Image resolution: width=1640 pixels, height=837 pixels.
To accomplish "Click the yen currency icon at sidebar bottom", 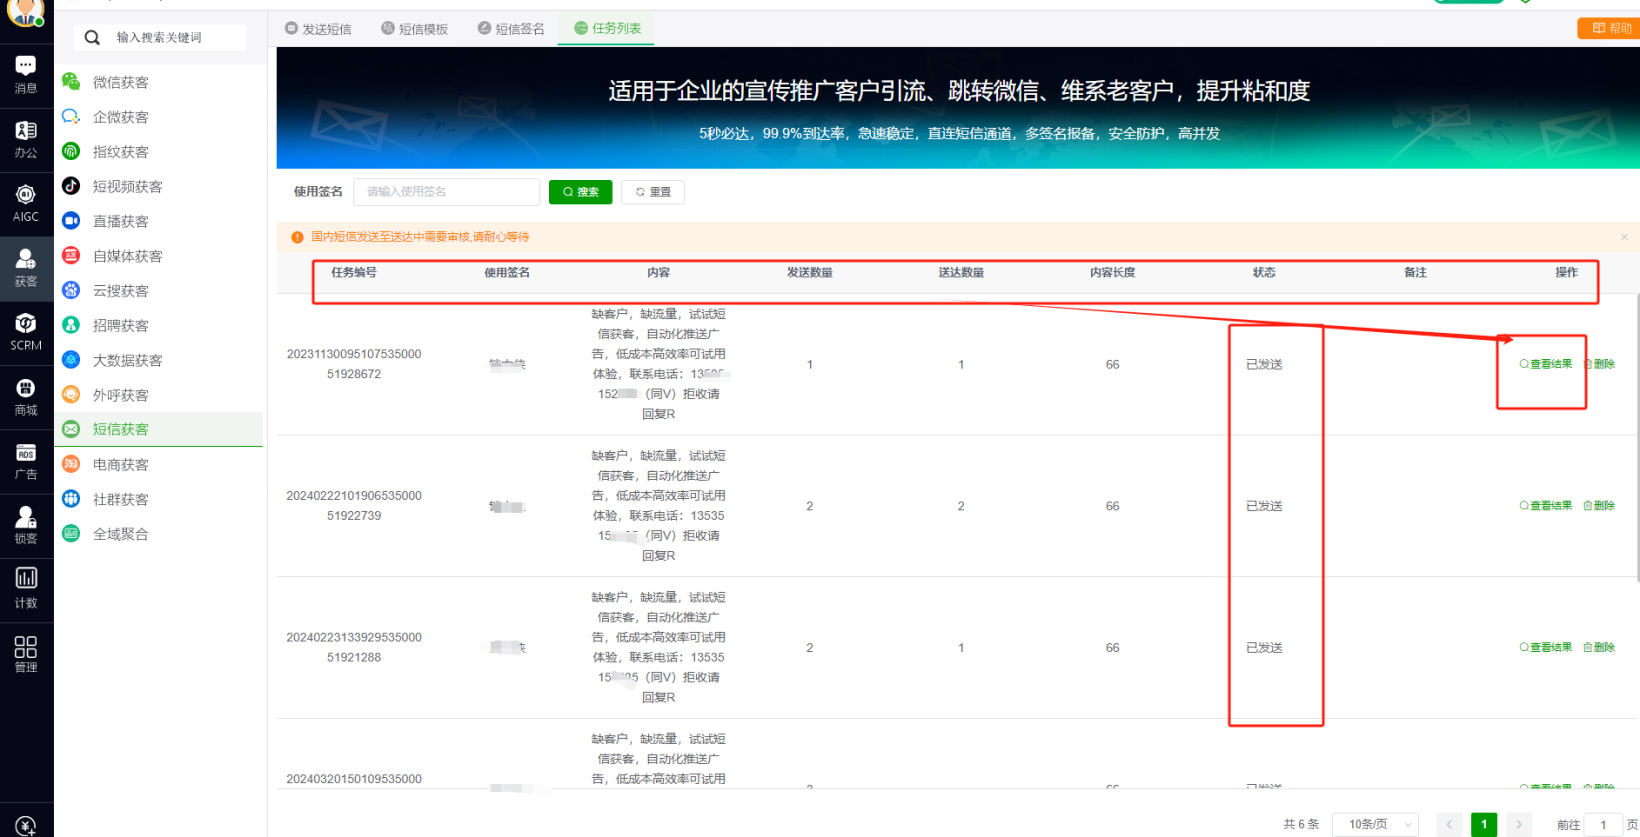I will (x=26, y=825).
